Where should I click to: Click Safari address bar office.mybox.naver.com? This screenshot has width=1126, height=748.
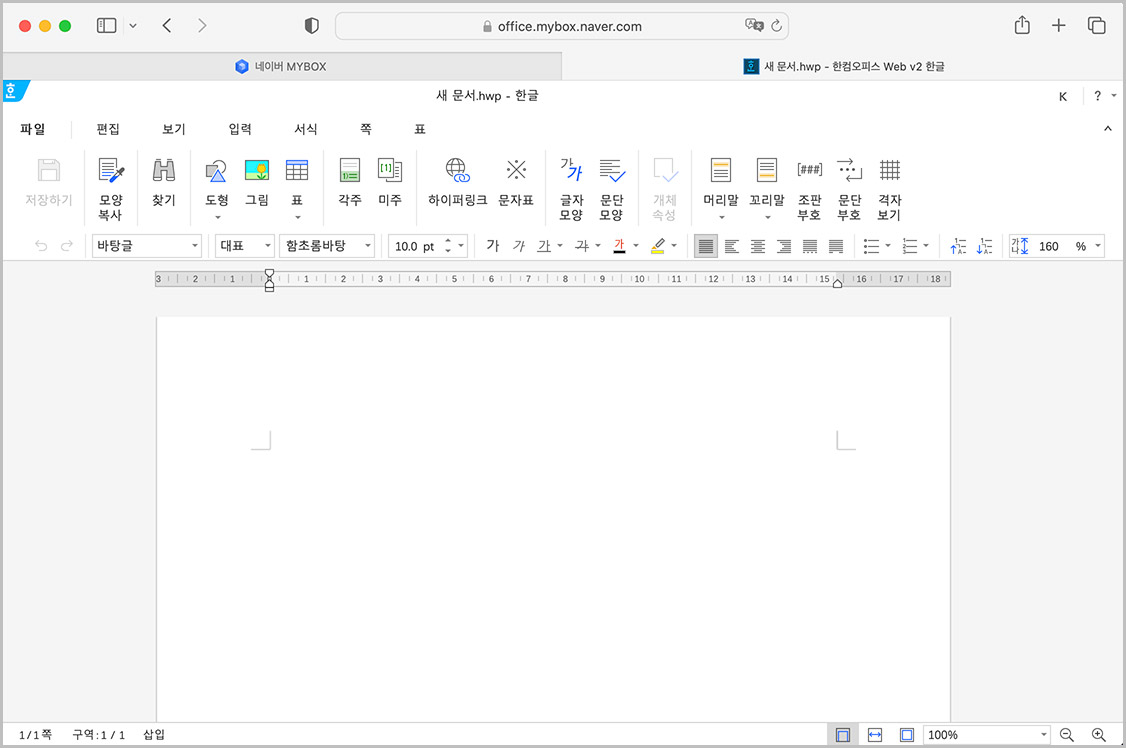pyautogui.click(x=562, y=27)
